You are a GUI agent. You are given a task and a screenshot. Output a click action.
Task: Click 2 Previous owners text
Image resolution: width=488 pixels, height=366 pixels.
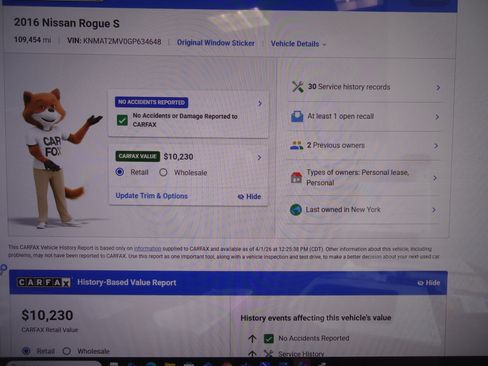pos(336,145)
